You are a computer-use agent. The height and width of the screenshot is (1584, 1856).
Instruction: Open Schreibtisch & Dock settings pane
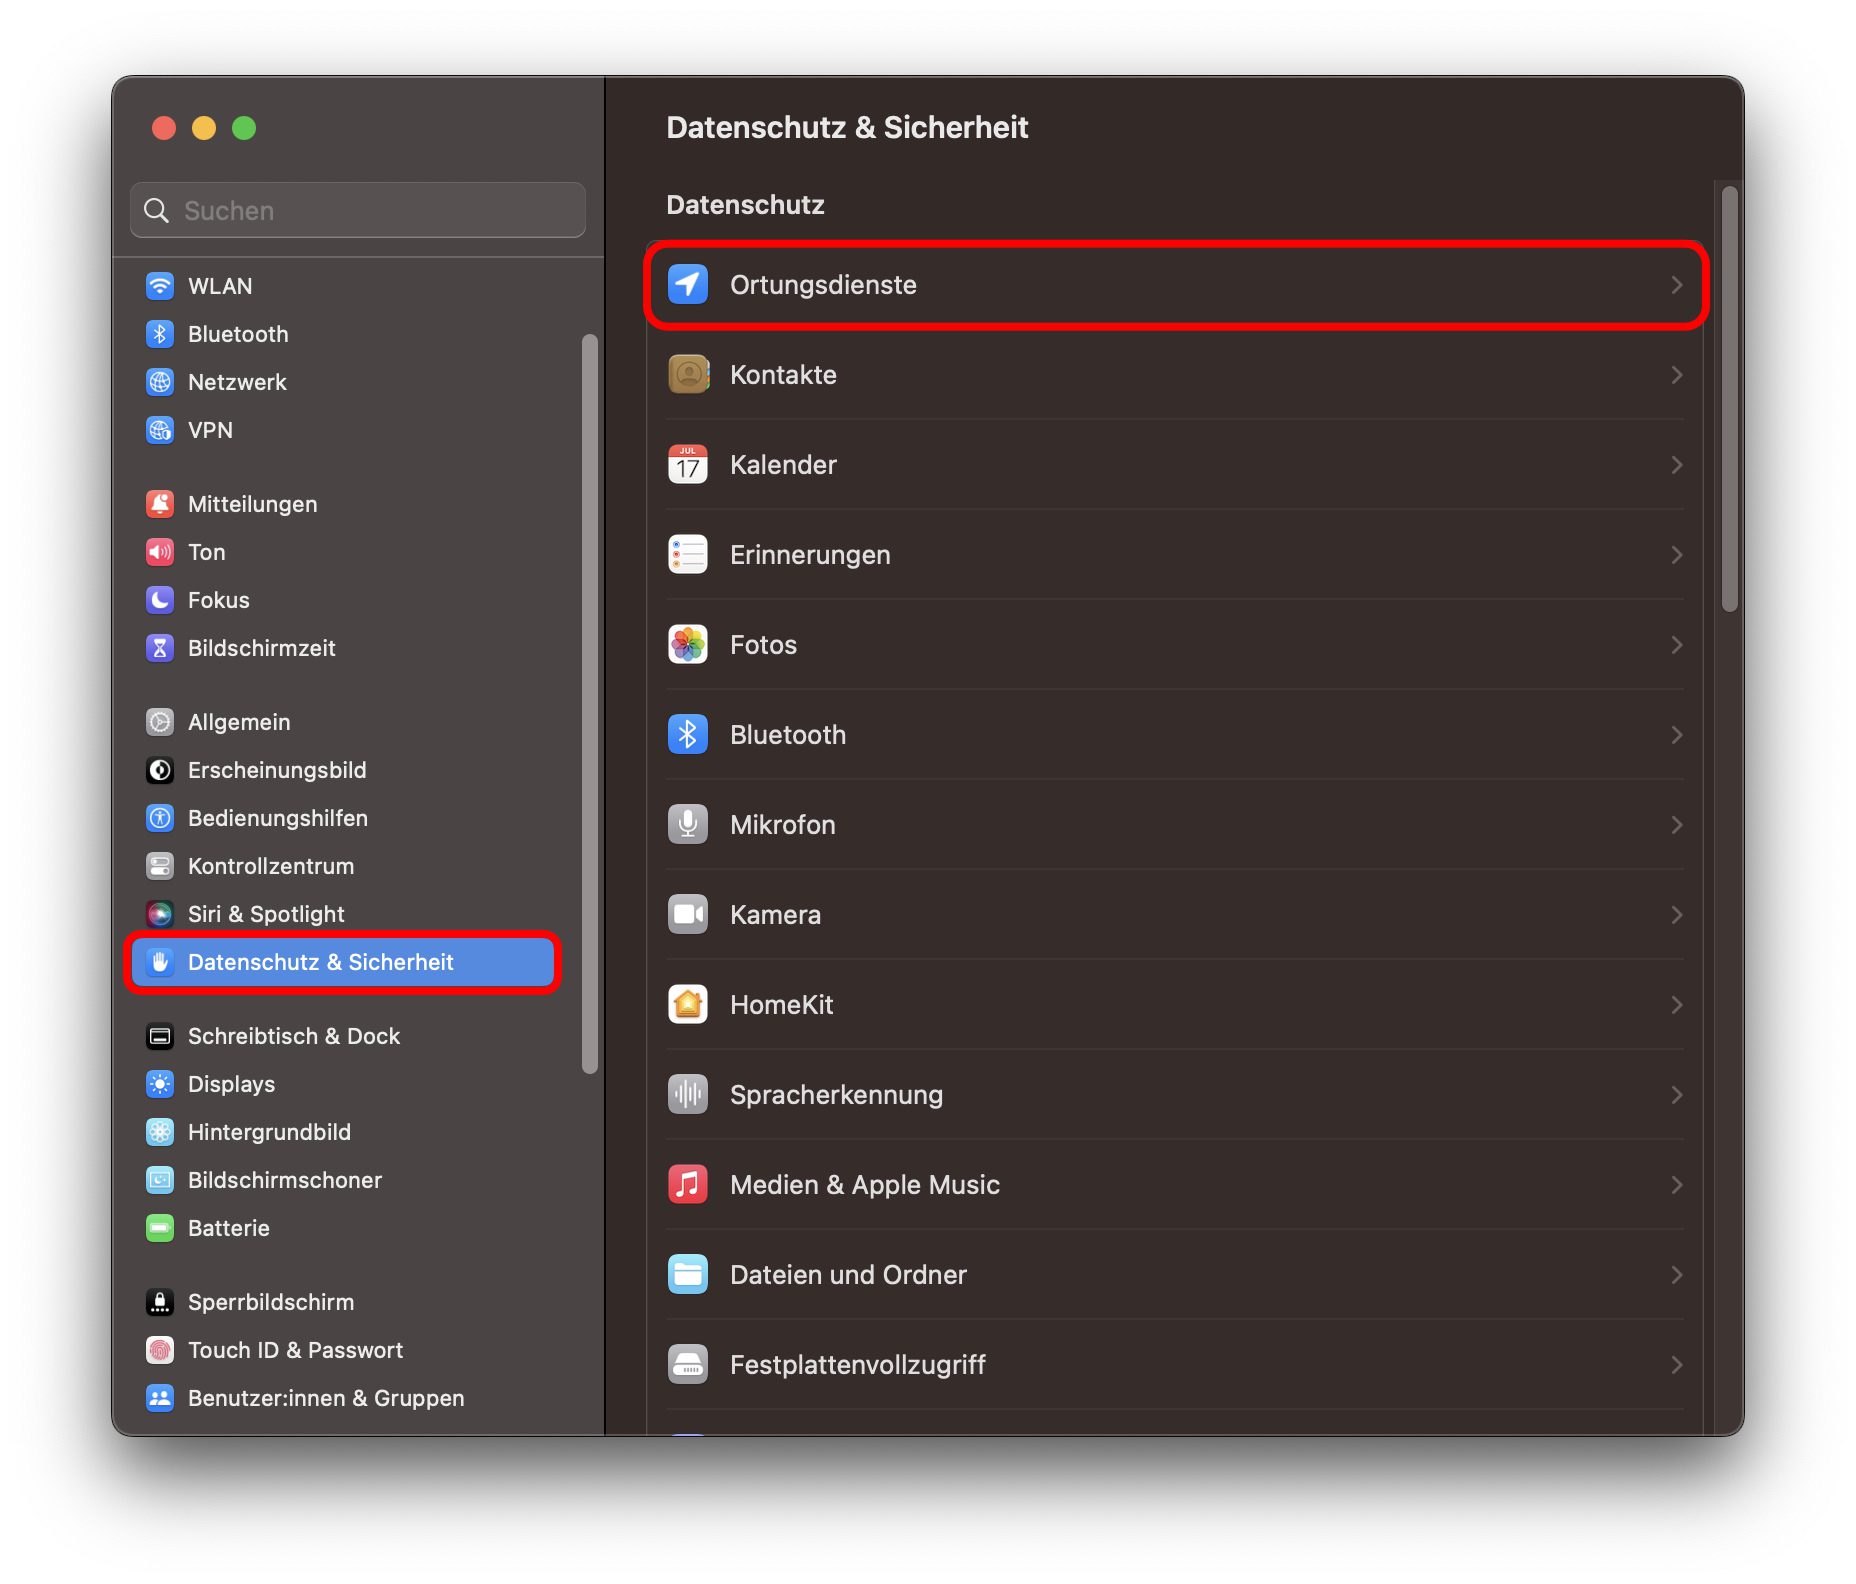click(x=293, y=1036)
